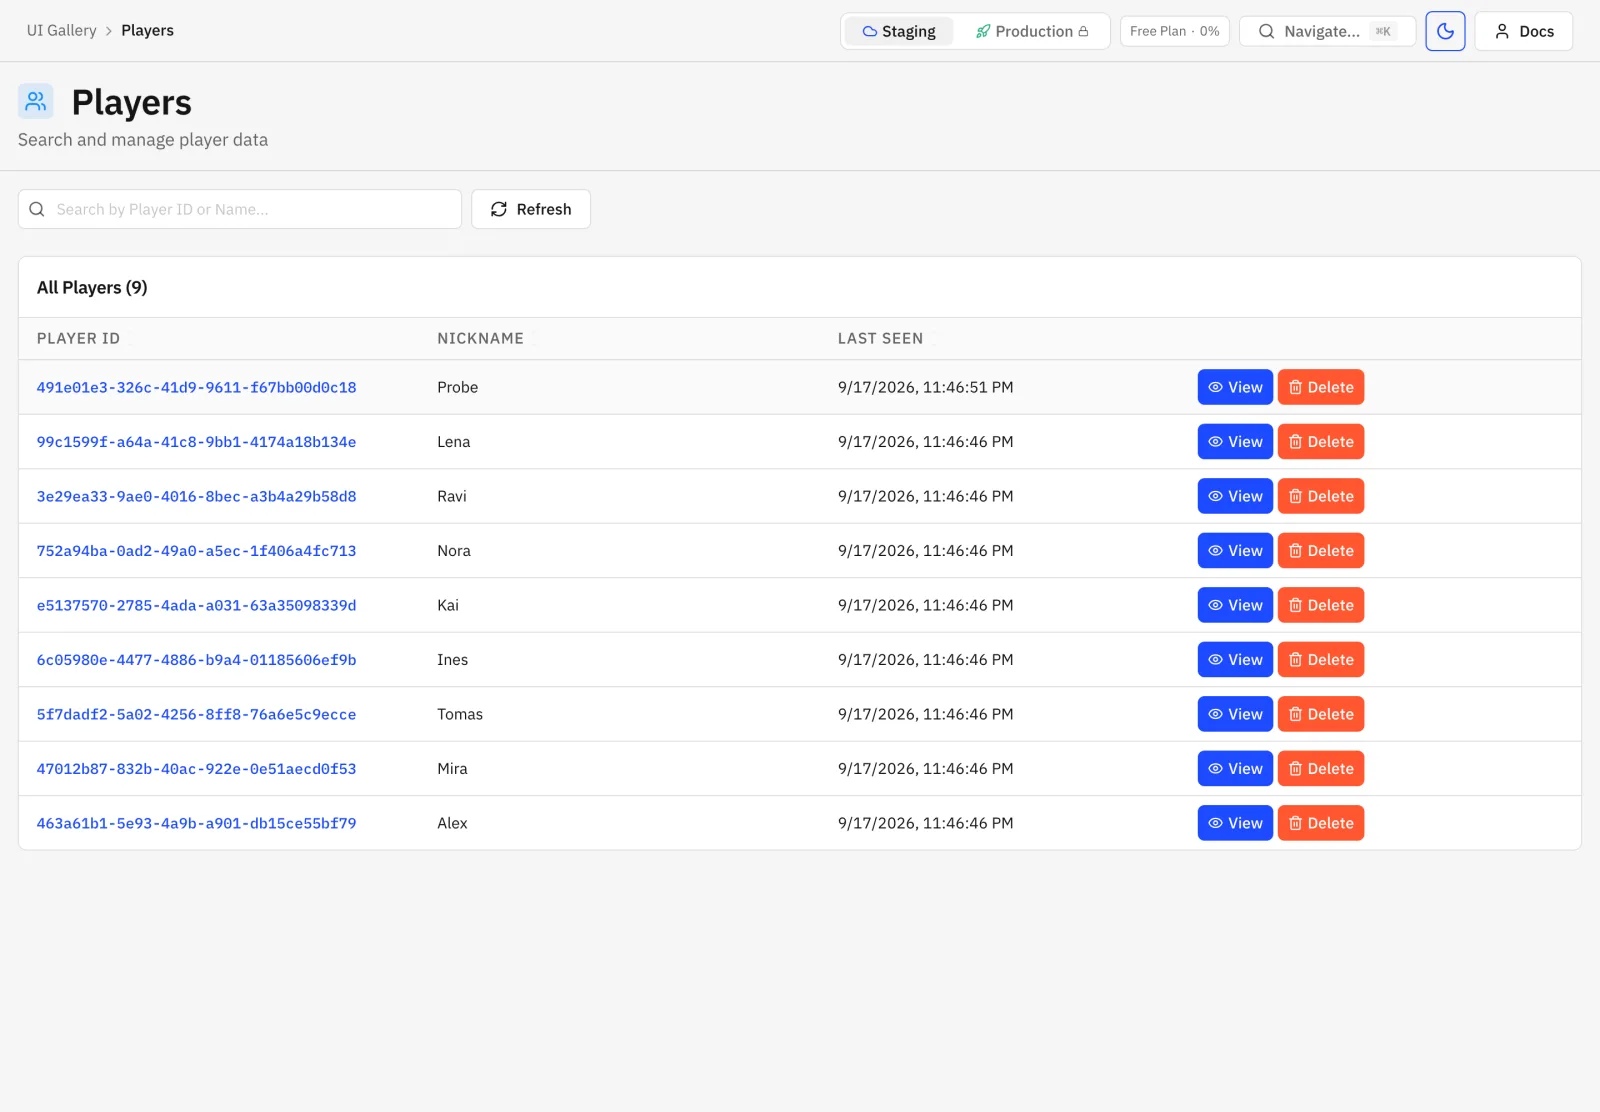Viewport: 1600px width, 1112px height.
Task: Open player ID 463a61b1-5e93 link
Action: point(196,823)
